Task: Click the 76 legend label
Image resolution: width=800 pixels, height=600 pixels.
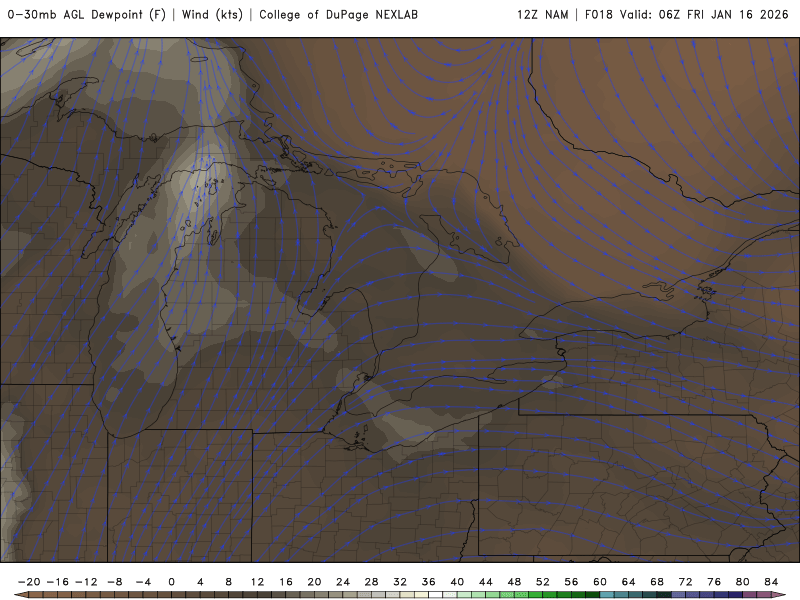Action: point(714,582)
